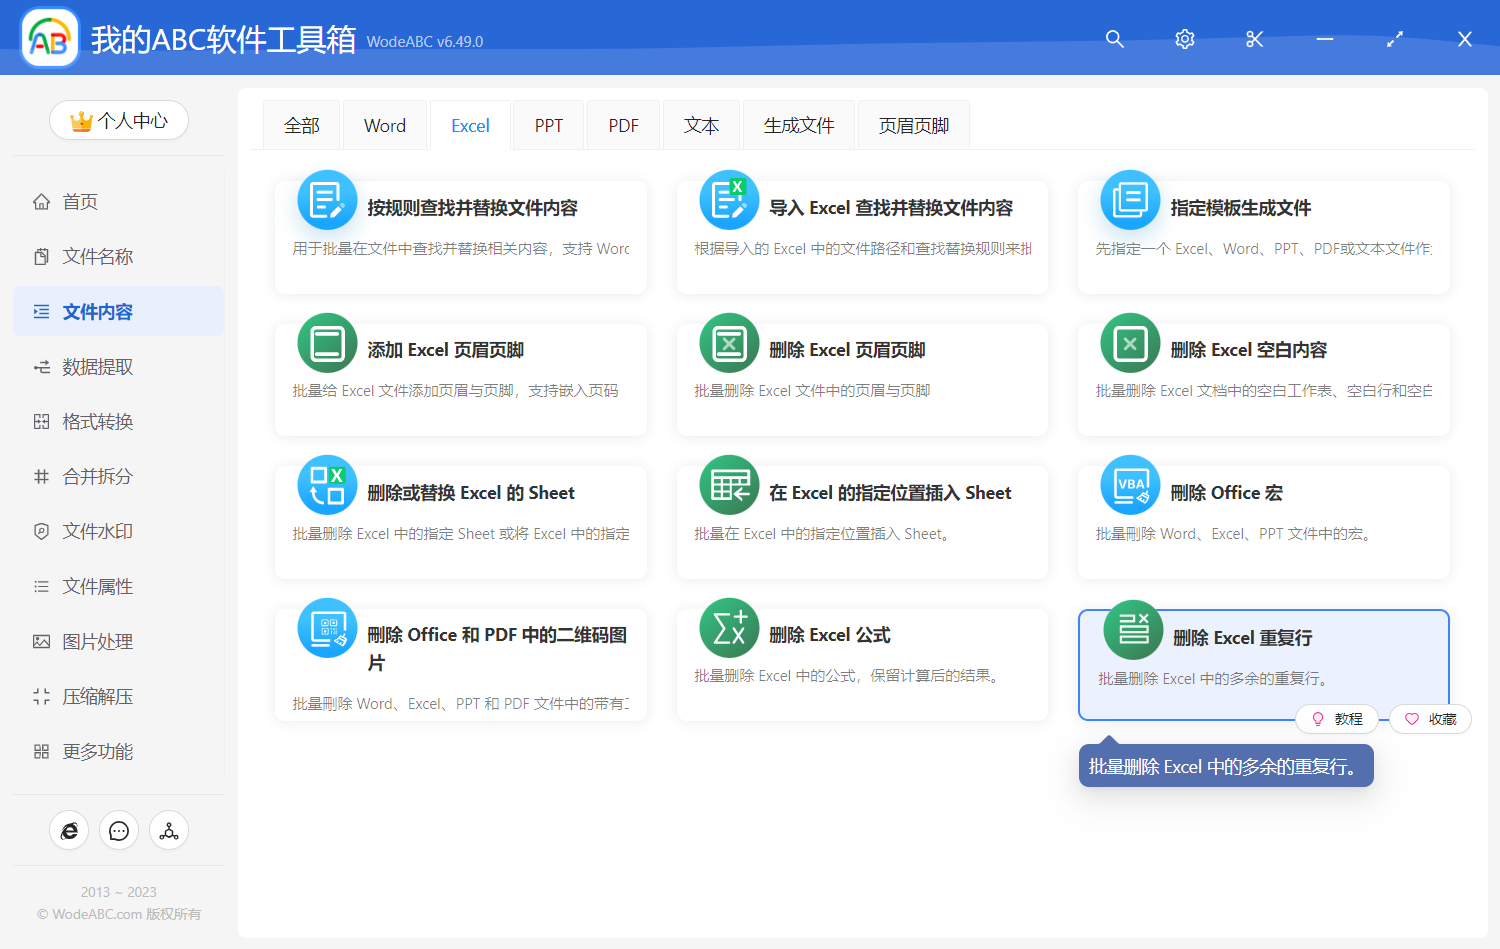The image size is (1500, 949).
Task: Click the 教程 tutorial button
Action: click(x=1337, y=719)
